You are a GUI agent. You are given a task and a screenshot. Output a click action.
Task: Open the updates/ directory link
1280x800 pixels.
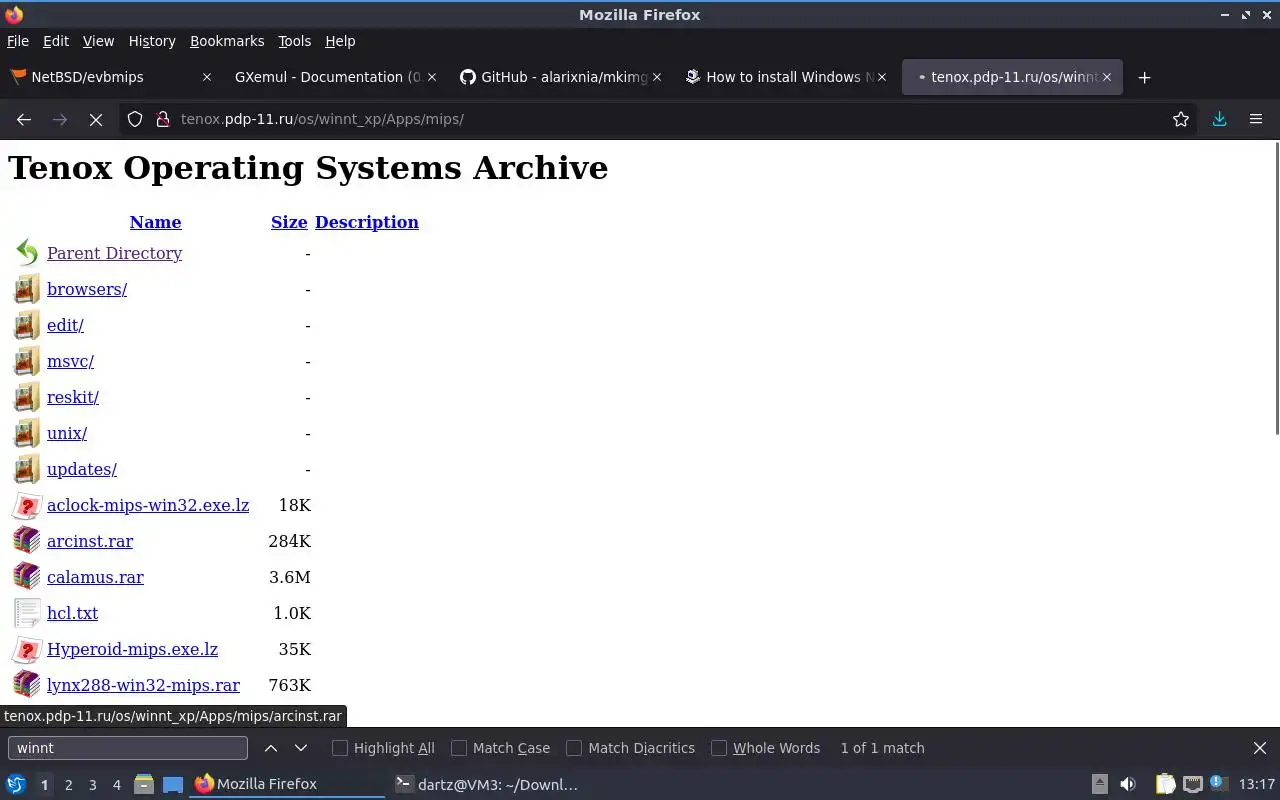click(82, 469)
